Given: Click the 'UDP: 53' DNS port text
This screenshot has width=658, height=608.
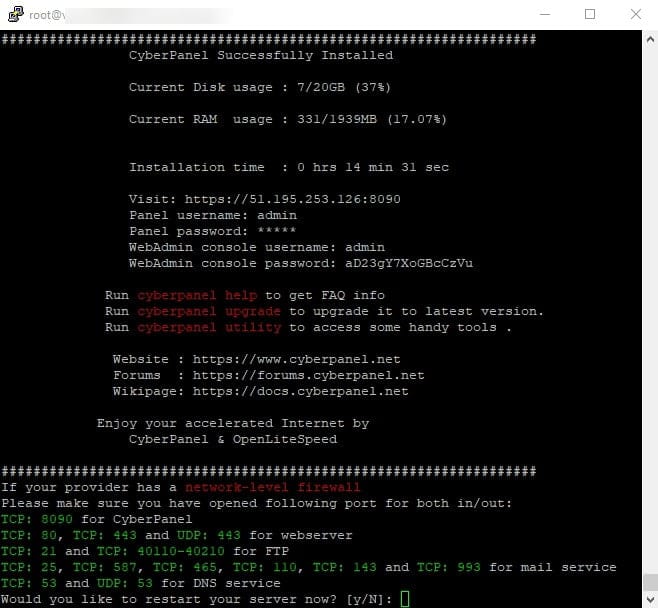Looking at the screenshot, I should click(x=125, y=583).
